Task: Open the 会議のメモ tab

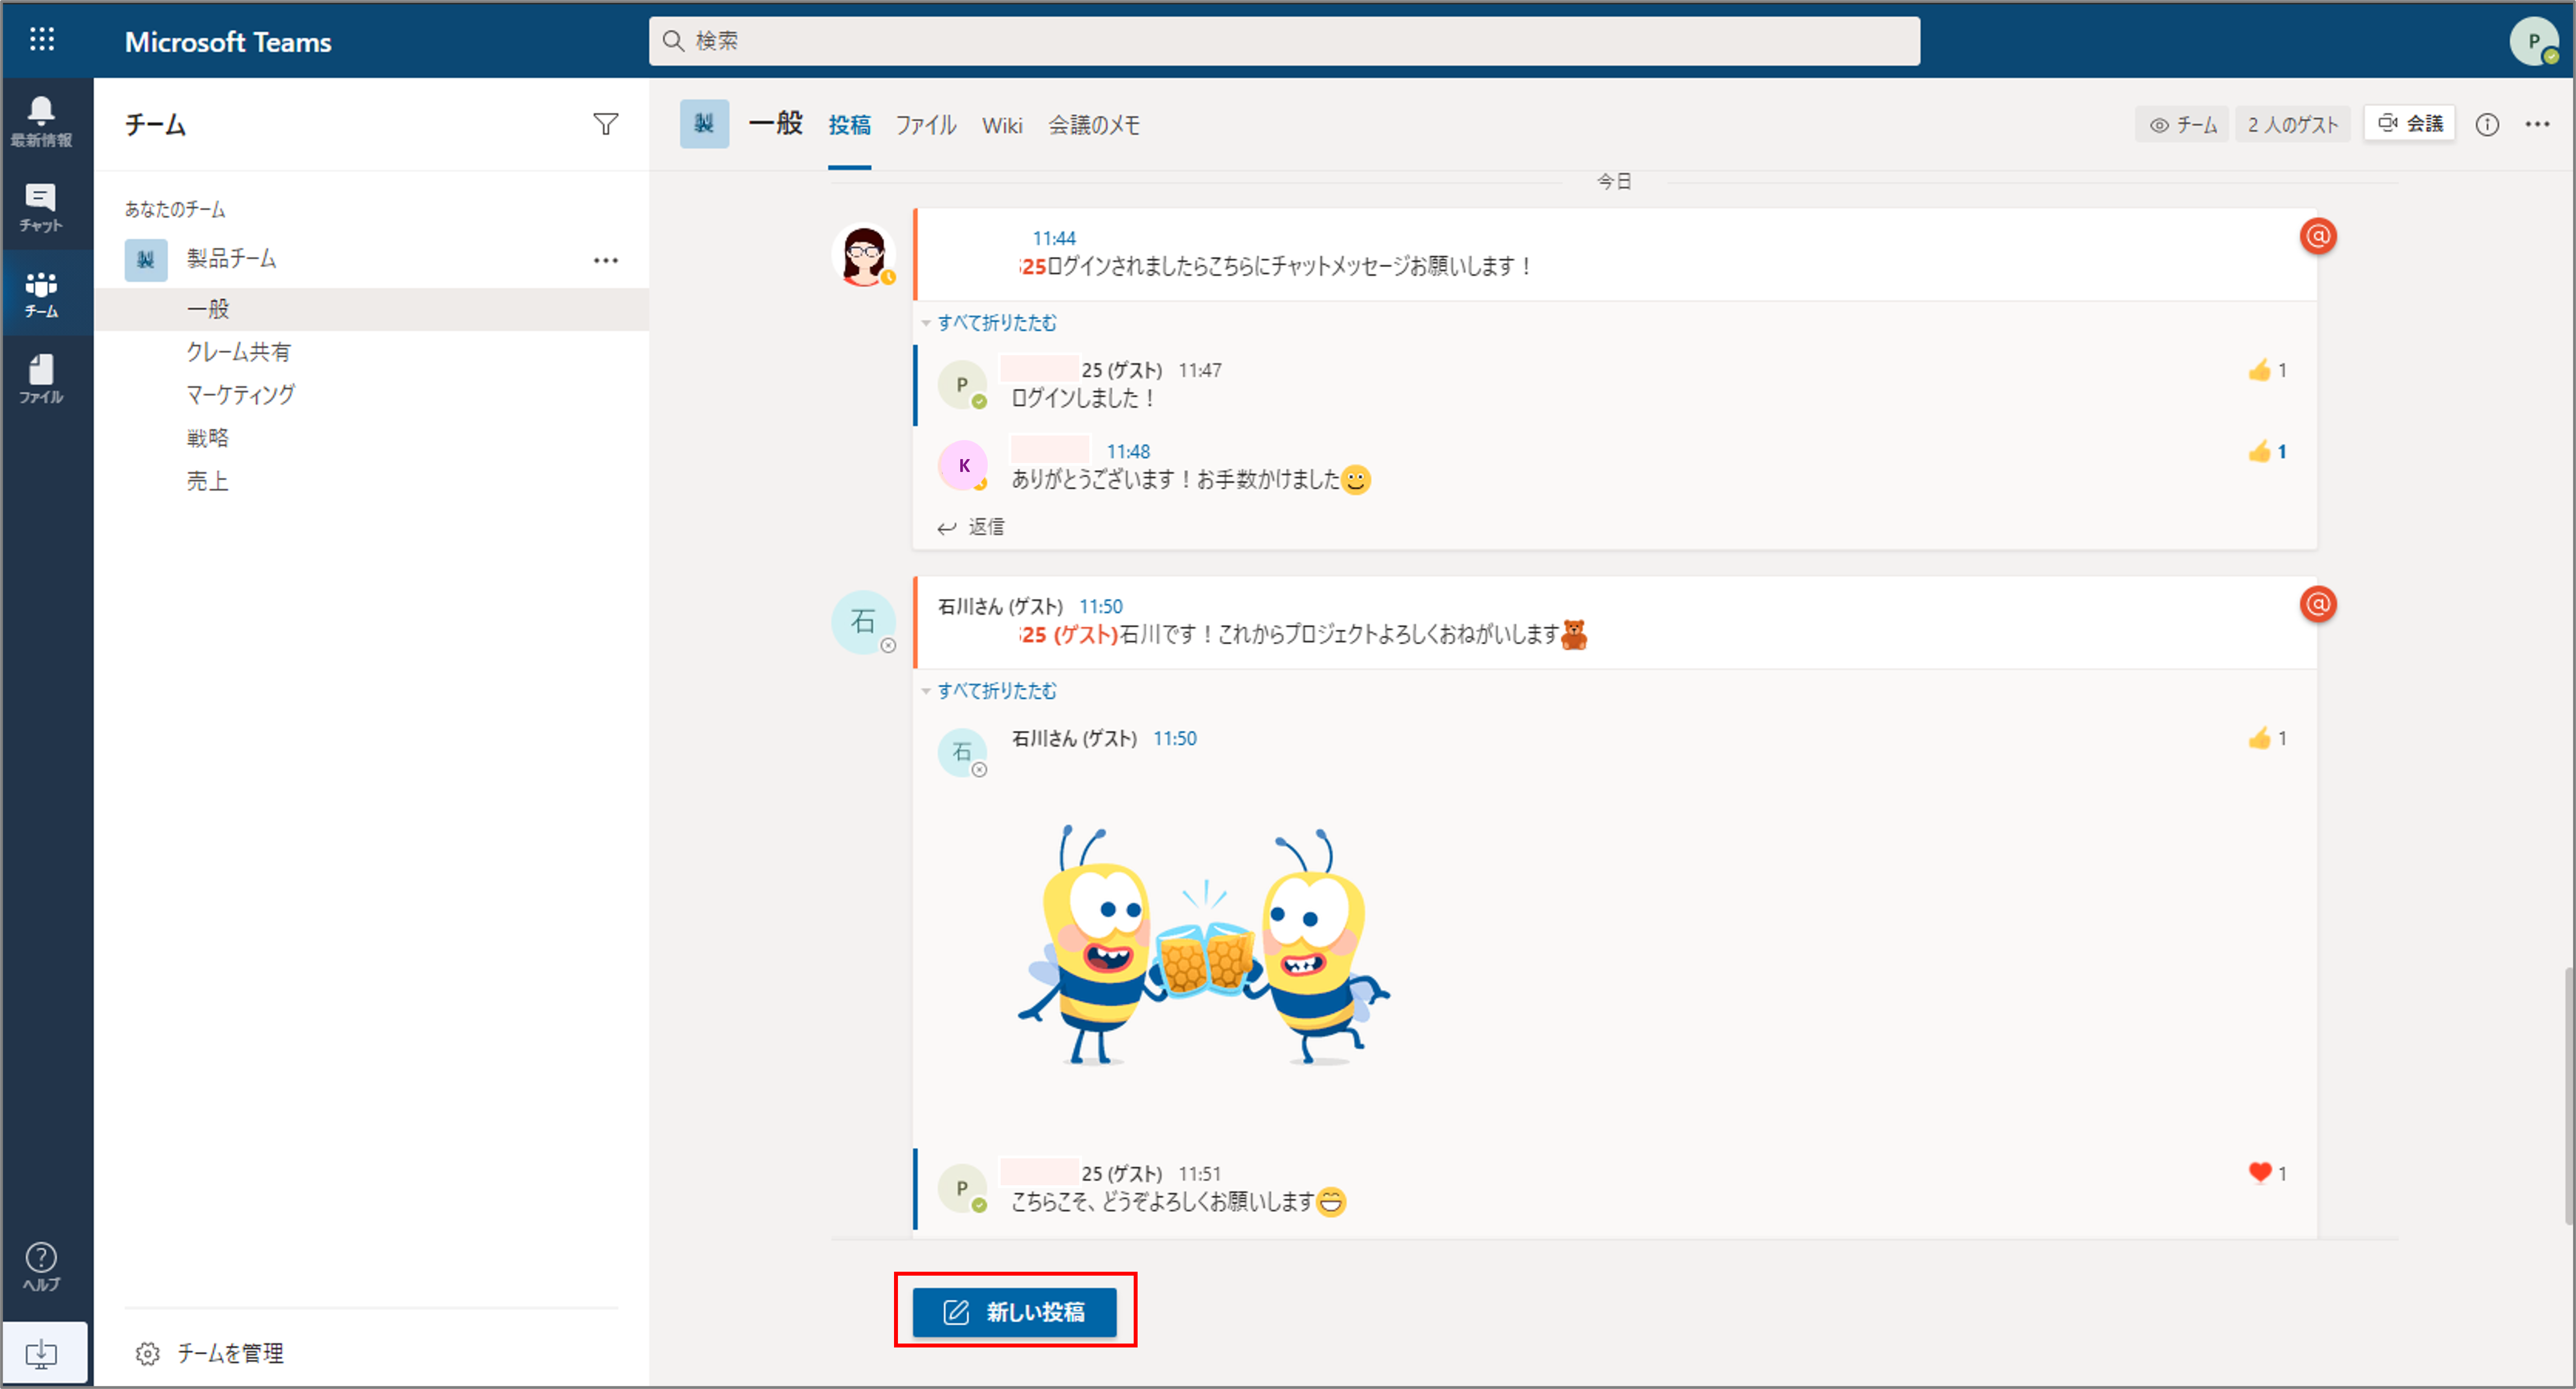Action: tap(1093, 125)
